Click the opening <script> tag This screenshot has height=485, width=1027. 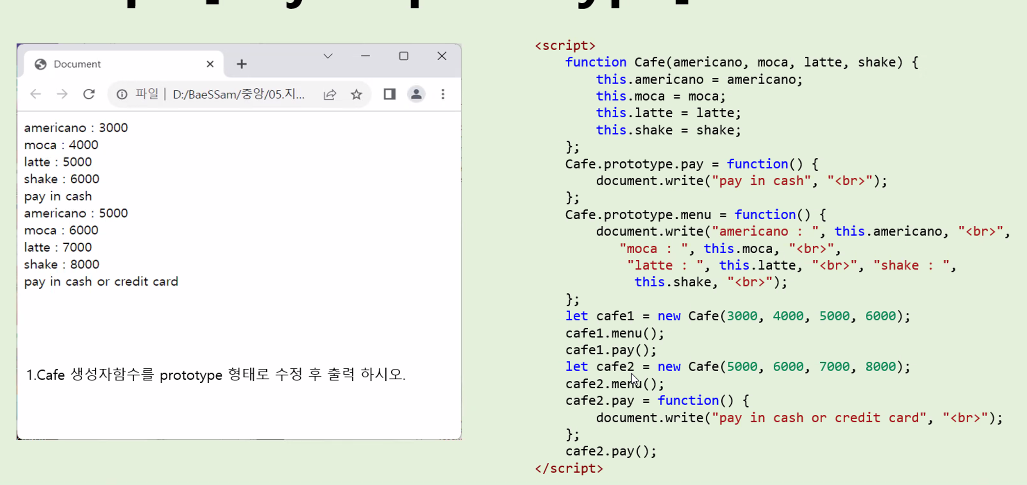point(565,46)
